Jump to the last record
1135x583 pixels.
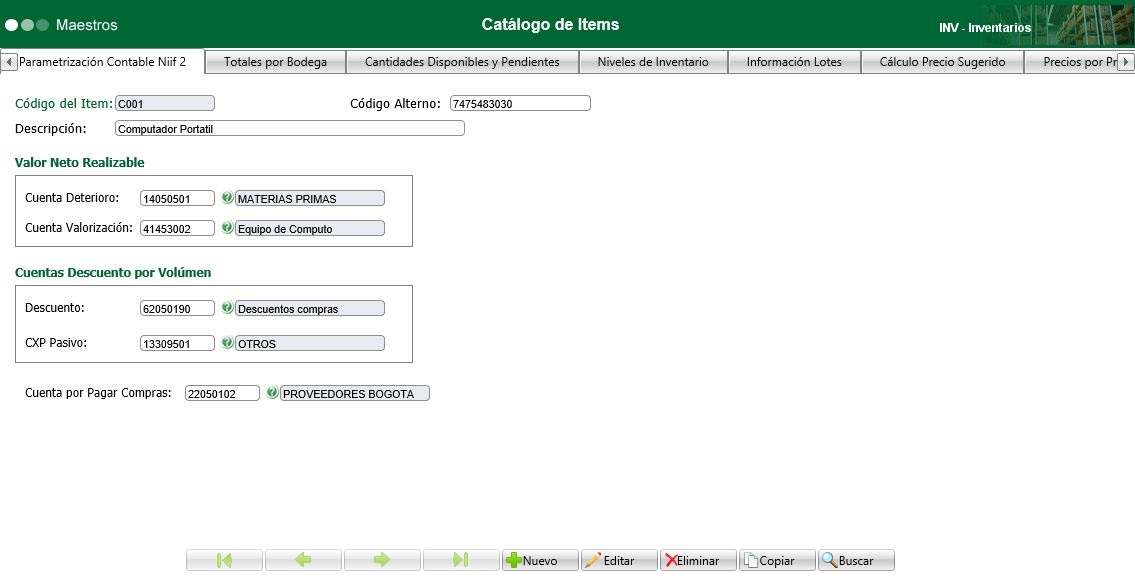point(461,560)
